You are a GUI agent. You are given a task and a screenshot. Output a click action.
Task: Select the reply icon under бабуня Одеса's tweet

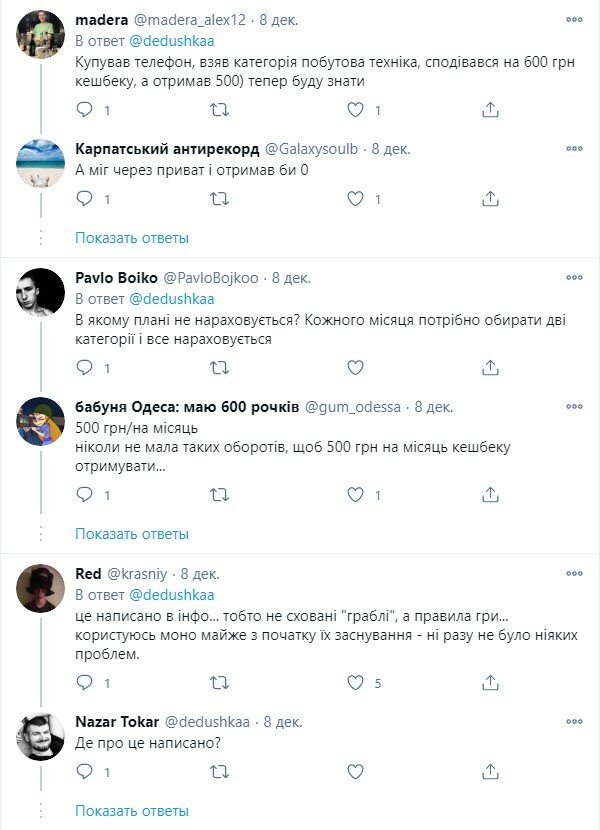pyautogui.click(x=82, y=492)
